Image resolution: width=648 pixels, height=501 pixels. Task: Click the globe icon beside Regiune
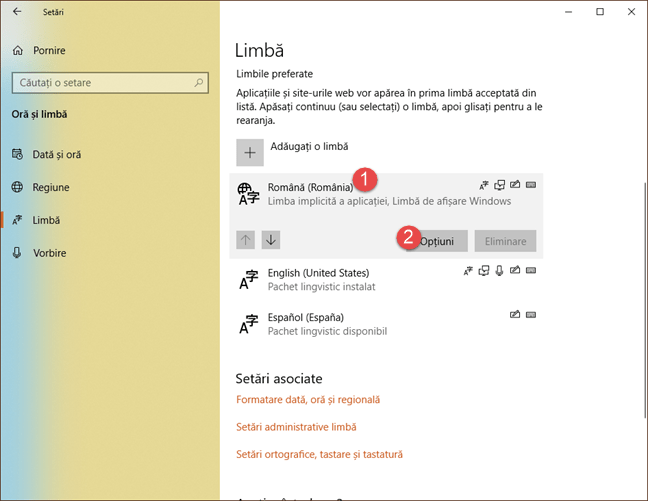[17, 187]
